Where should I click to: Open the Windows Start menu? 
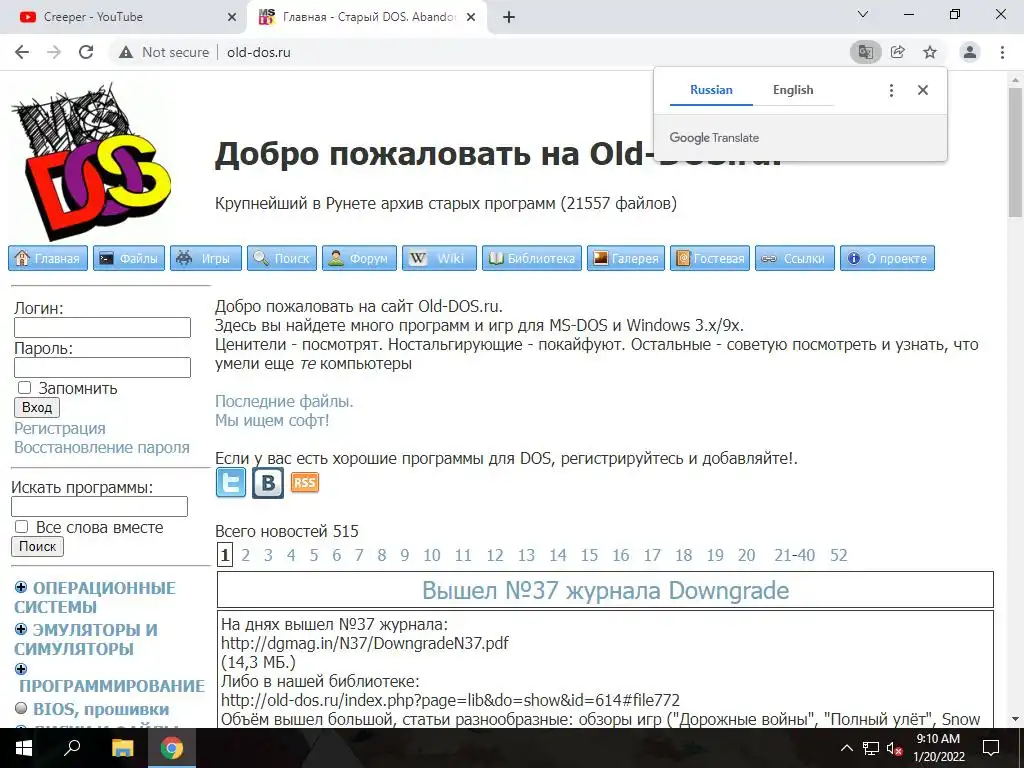click(24, 748)
